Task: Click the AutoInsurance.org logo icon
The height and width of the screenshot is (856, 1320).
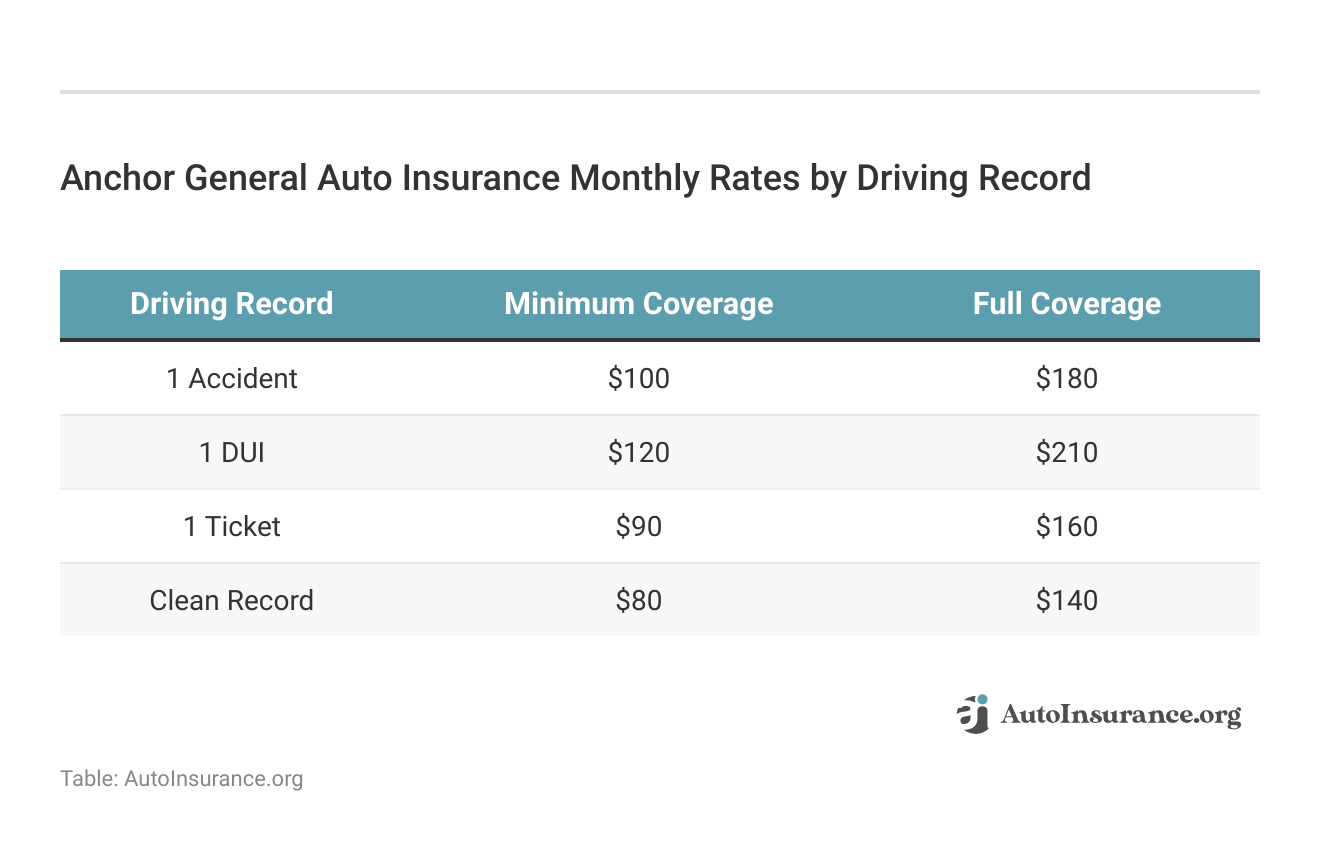Action: 972,714
